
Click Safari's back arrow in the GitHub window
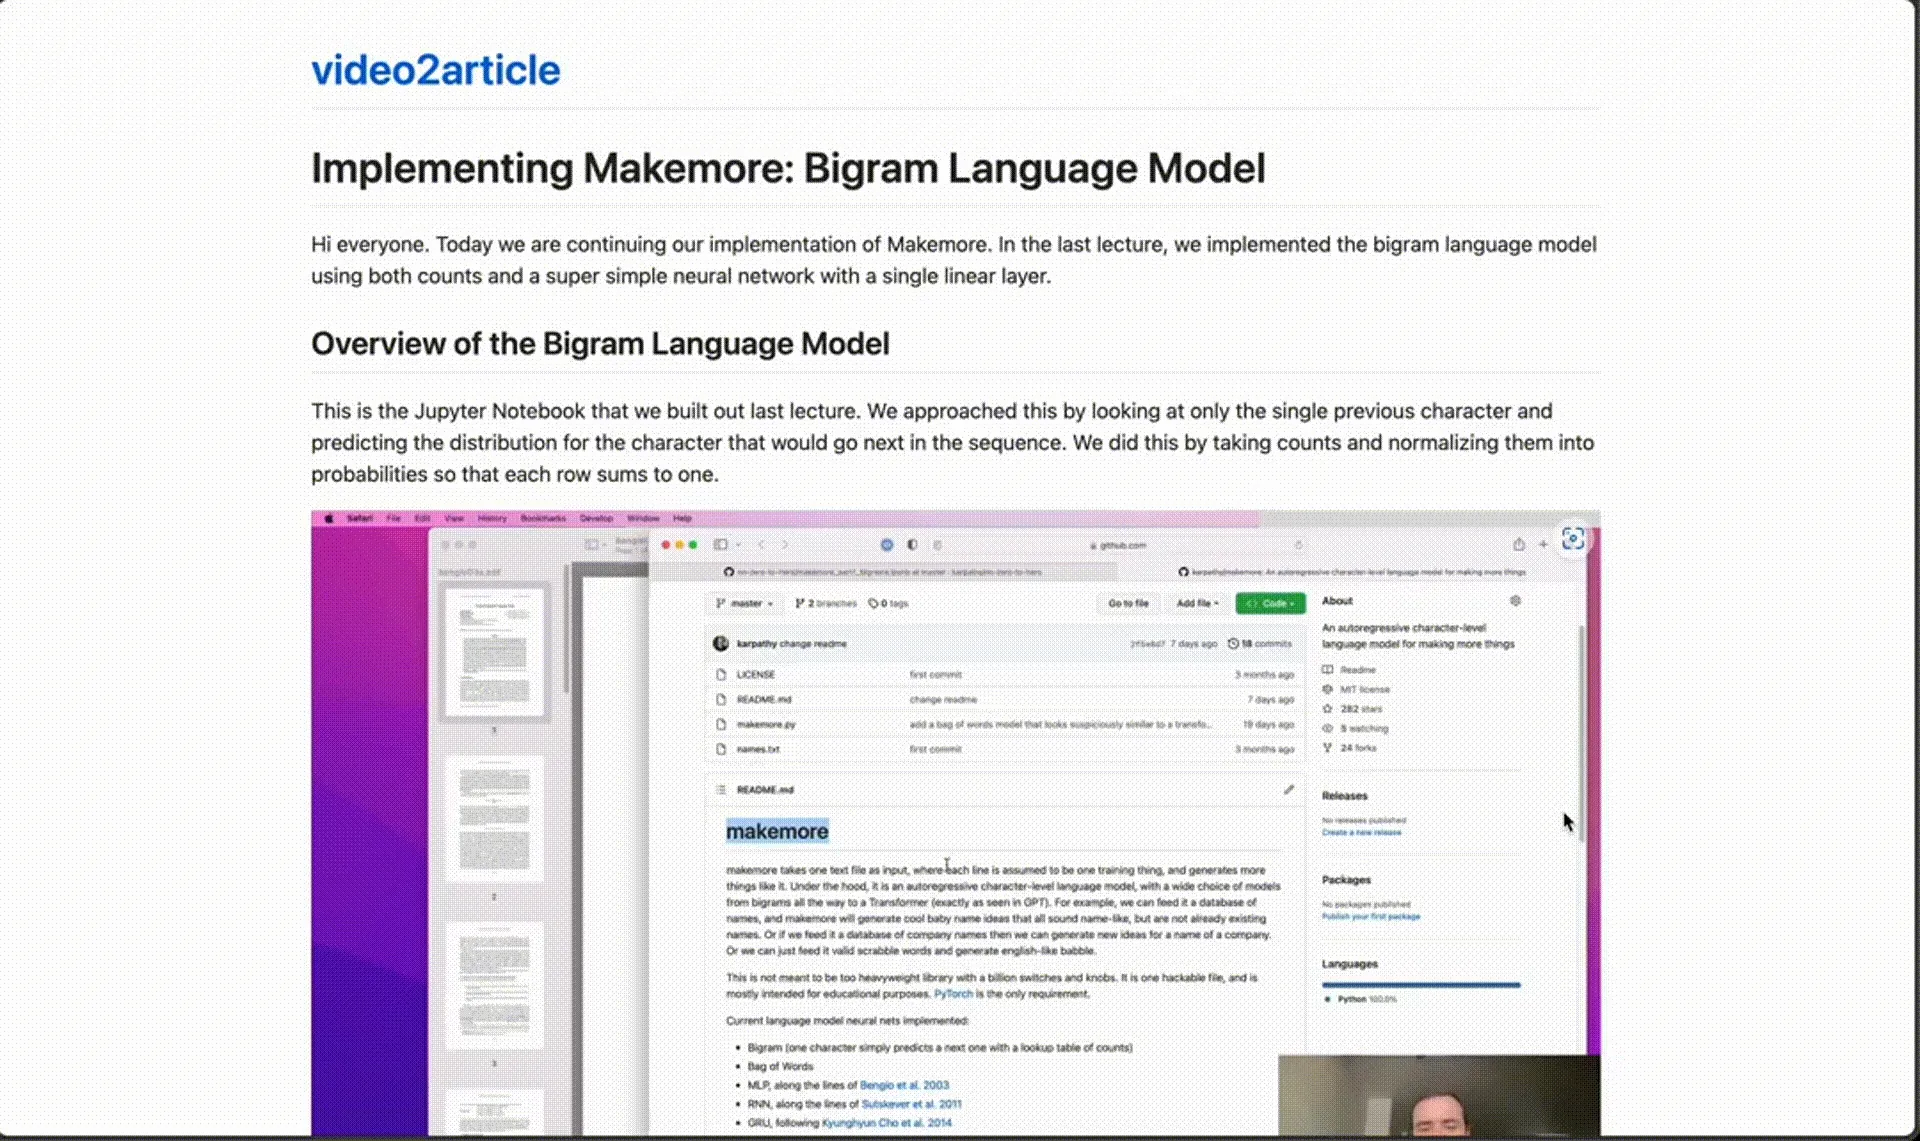pos(761,545)
